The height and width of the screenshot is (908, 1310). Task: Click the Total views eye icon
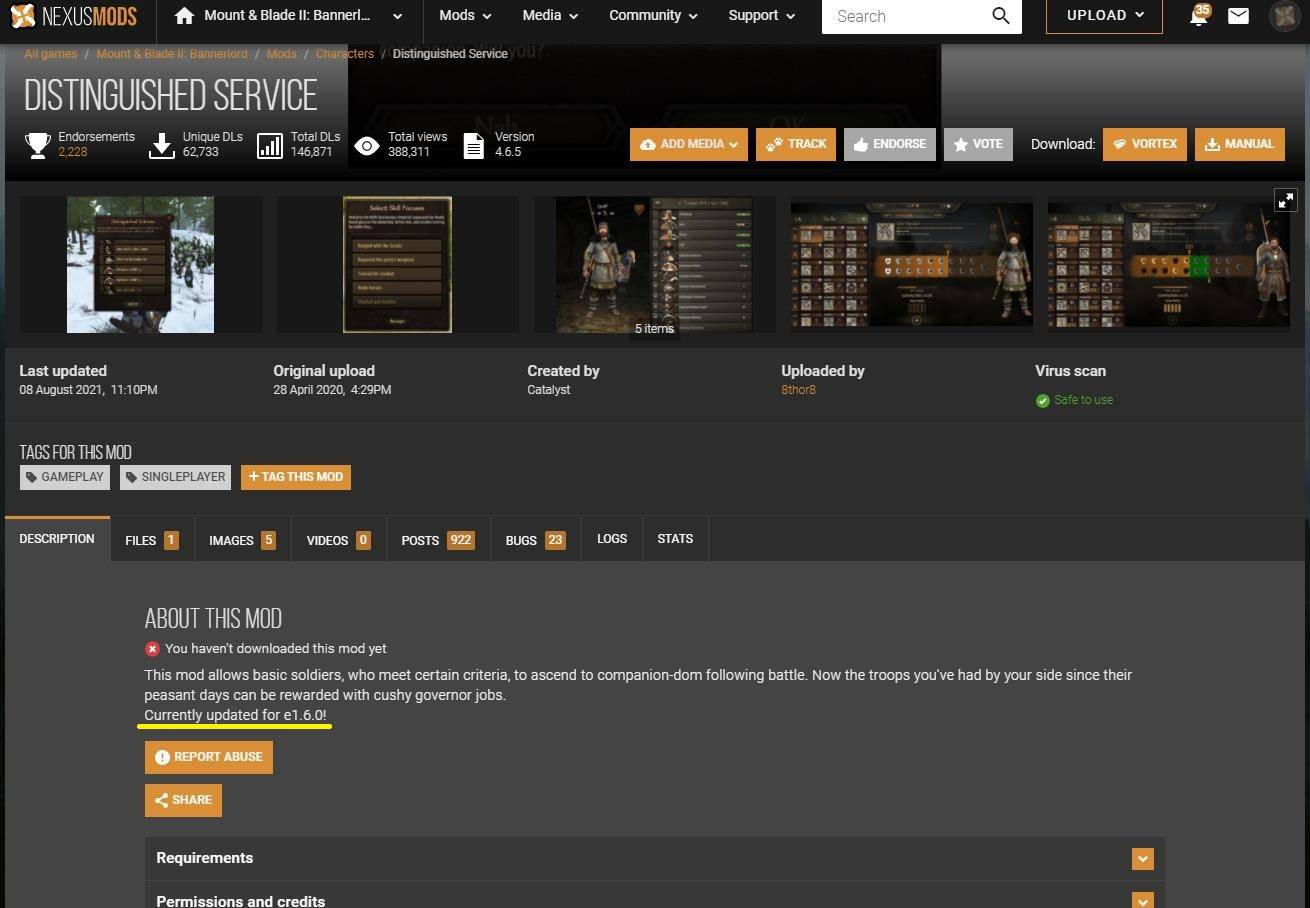pyautogui.click(x=367, y=147)
